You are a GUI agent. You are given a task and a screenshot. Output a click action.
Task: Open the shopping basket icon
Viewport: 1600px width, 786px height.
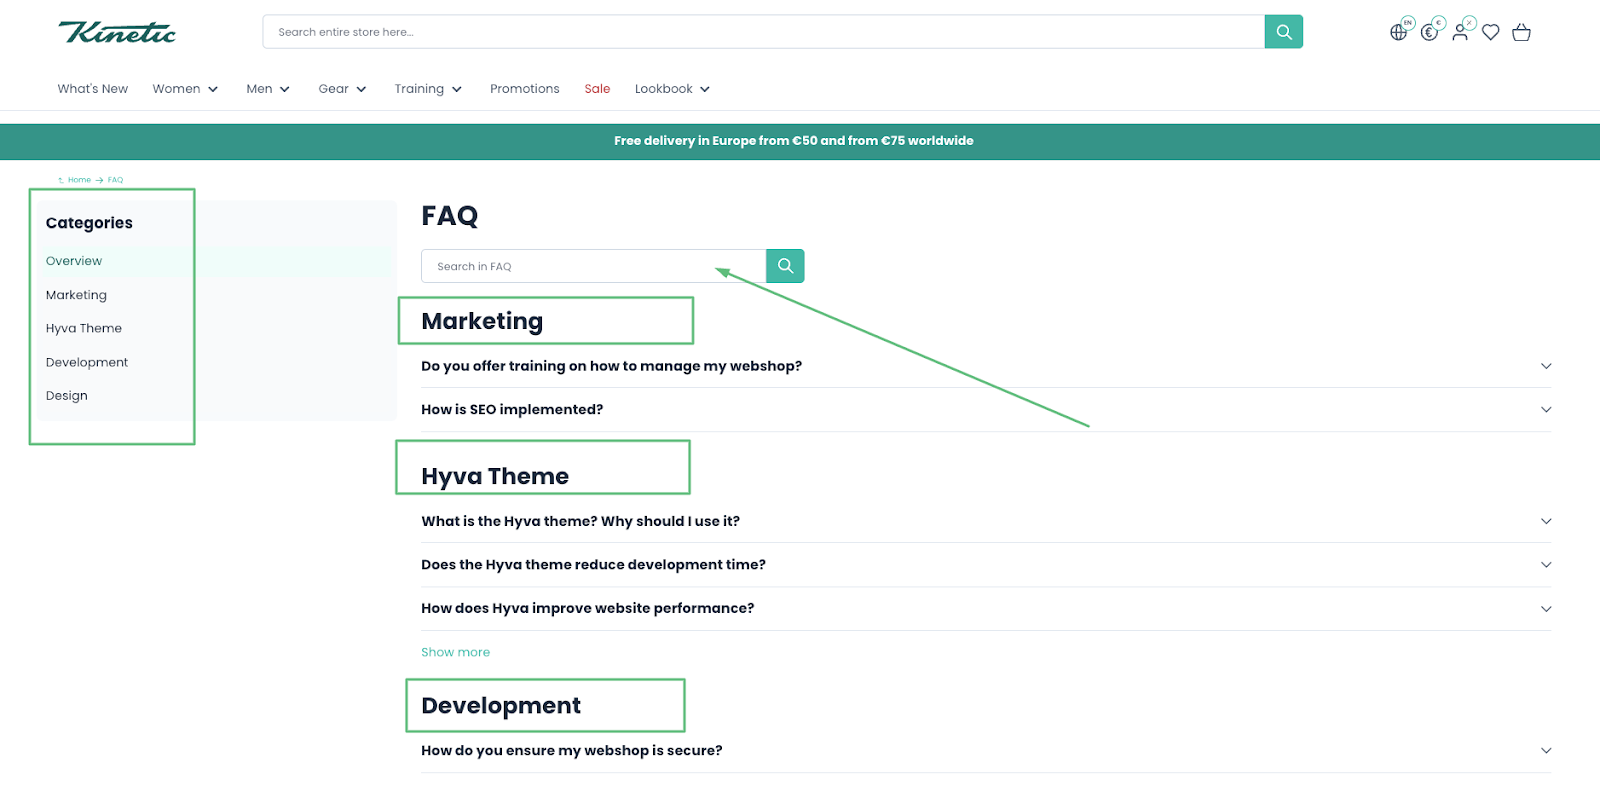1521,32
